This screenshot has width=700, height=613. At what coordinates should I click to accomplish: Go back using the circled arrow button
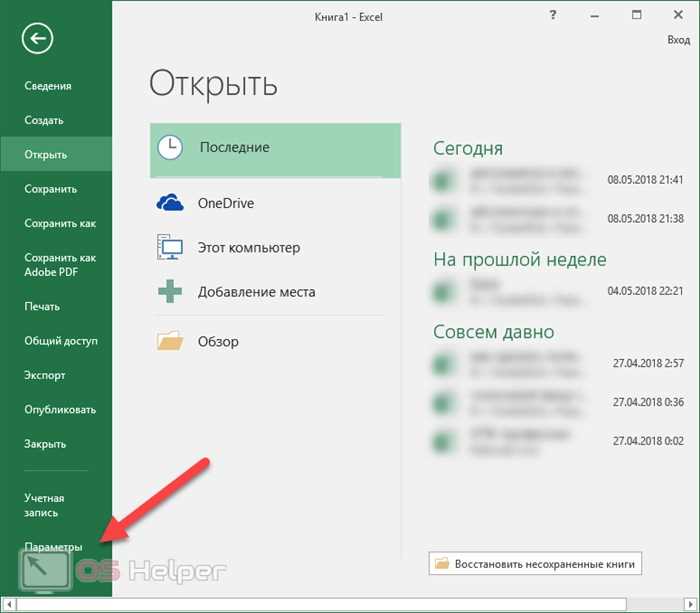tap(37, 38)
